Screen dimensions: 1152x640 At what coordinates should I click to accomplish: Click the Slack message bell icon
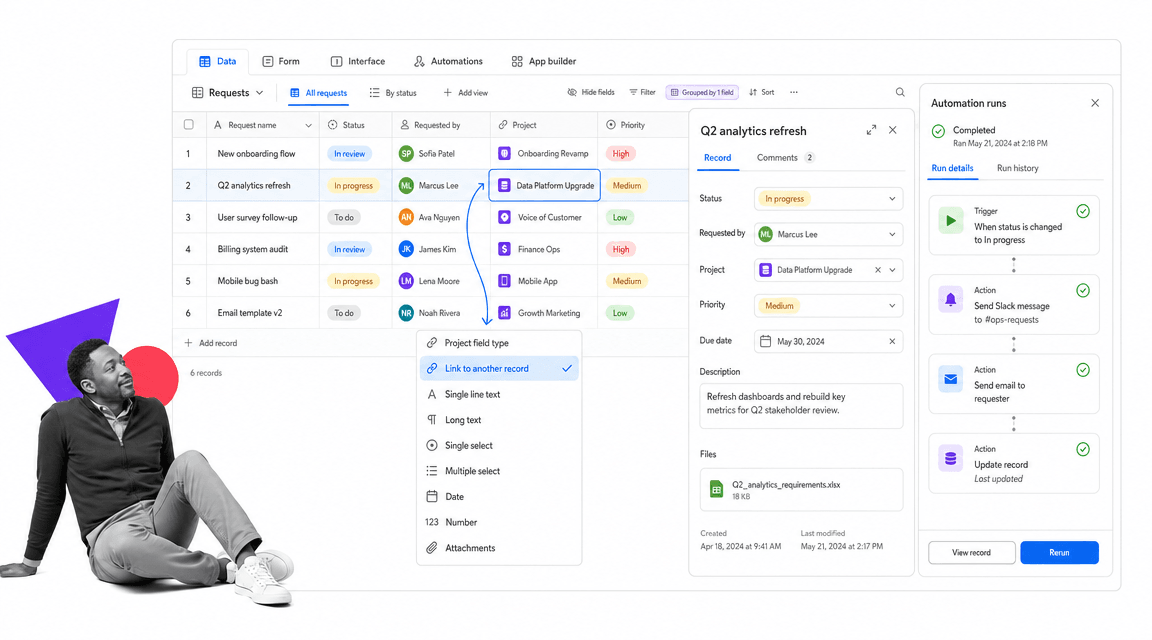[951, 300]
